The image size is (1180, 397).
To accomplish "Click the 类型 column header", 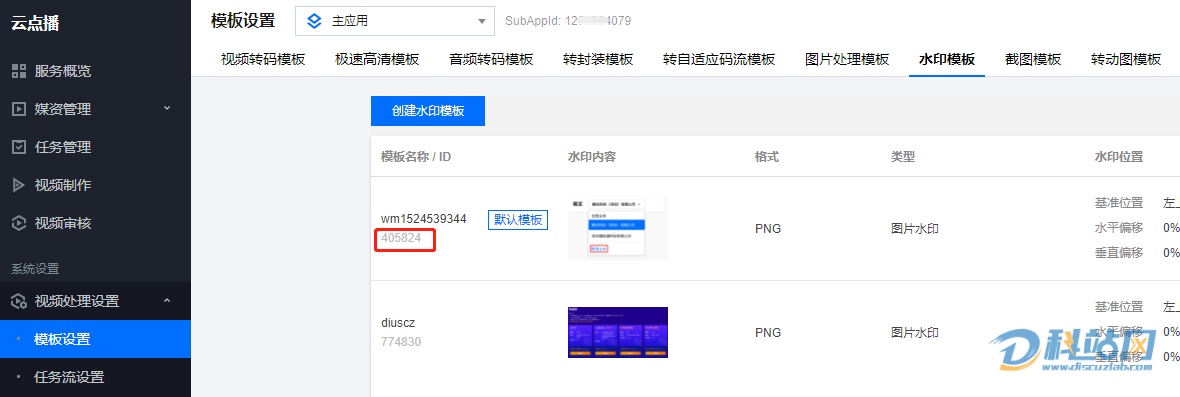I will pyautogui.click(x=903, y=156).
